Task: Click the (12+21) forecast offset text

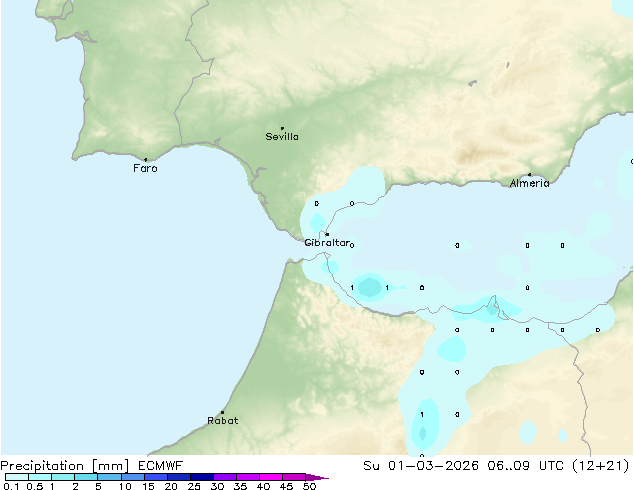Action: tap(601, 466)
